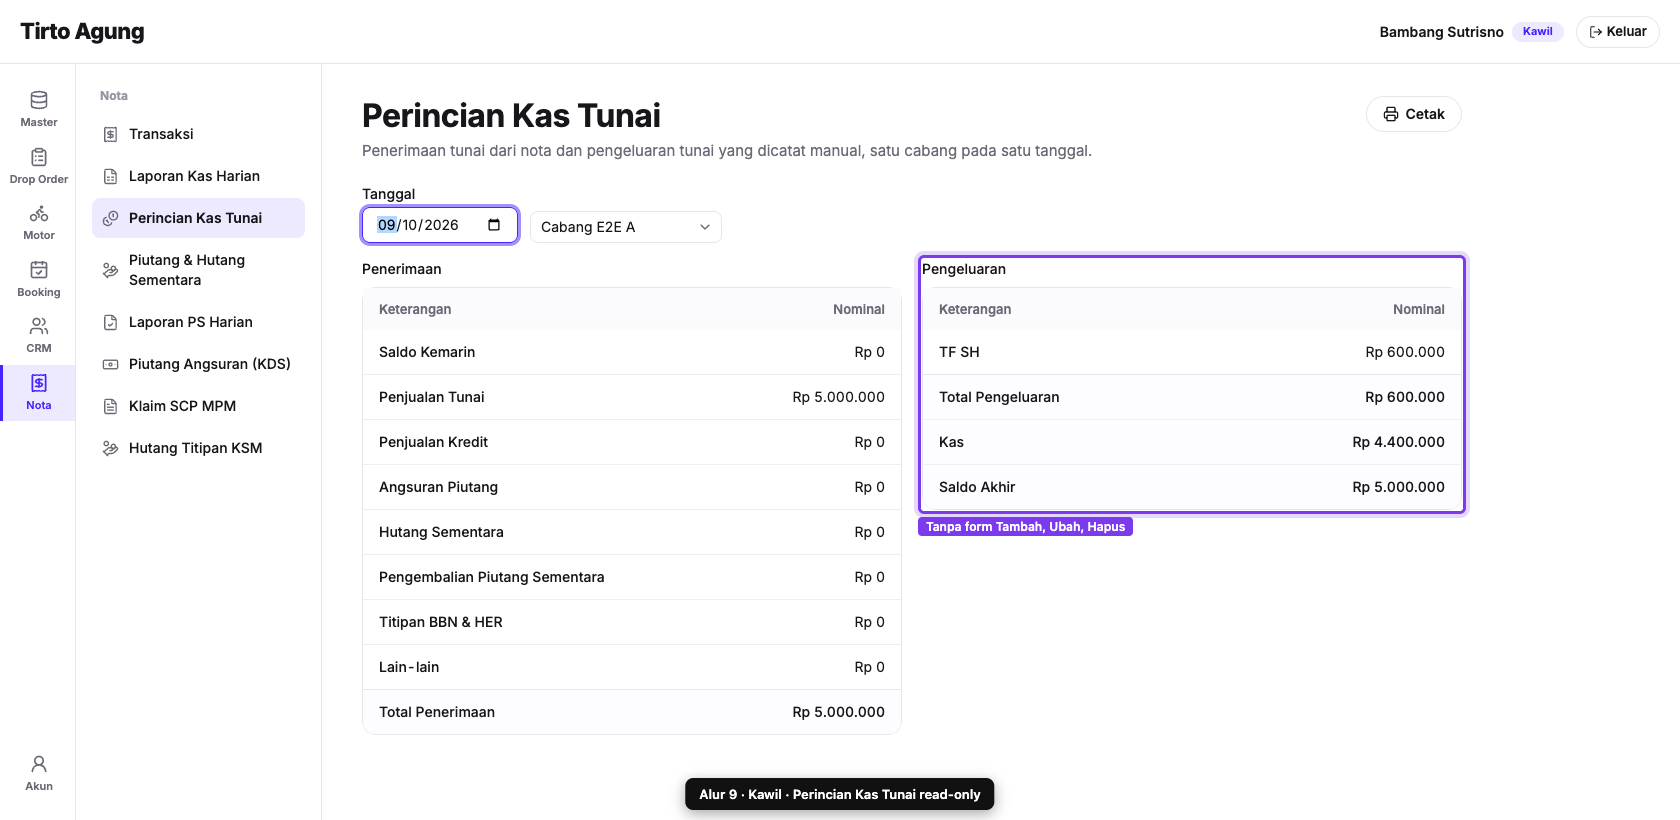Open Laporan PS Harian
The image size is (1680, 820).
coord(198,322)
